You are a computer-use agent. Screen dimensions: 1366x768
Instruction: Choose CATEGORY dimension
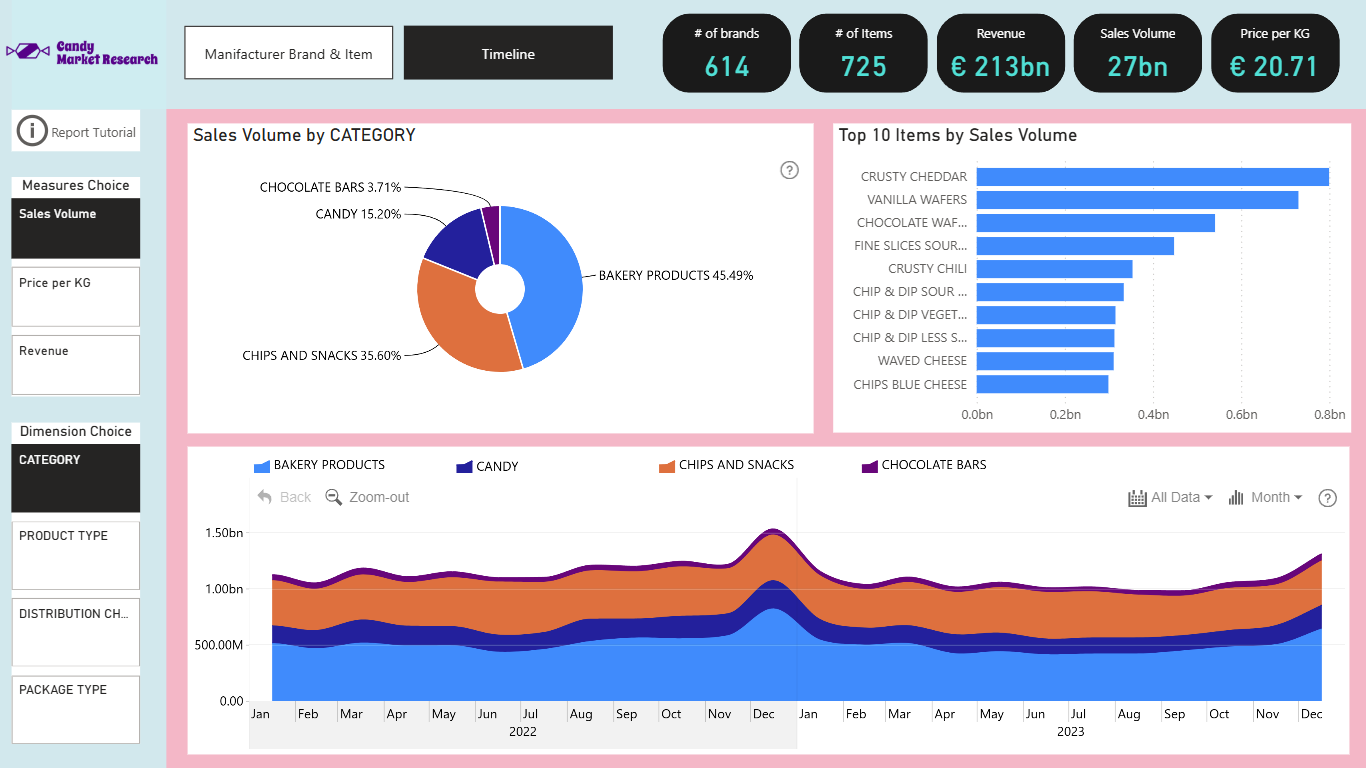point(76,478)
